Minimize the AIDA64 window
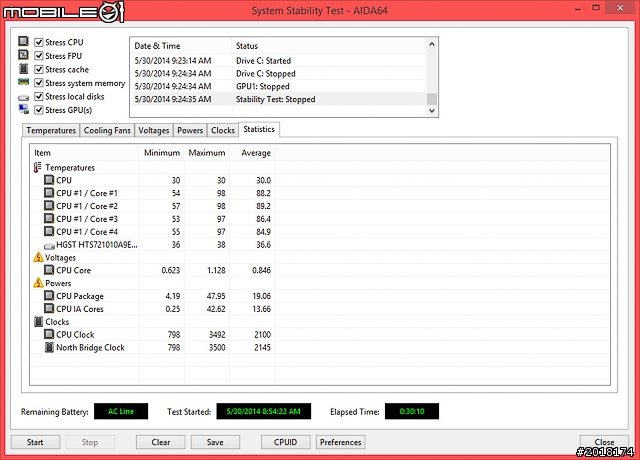 coord(578,8)
